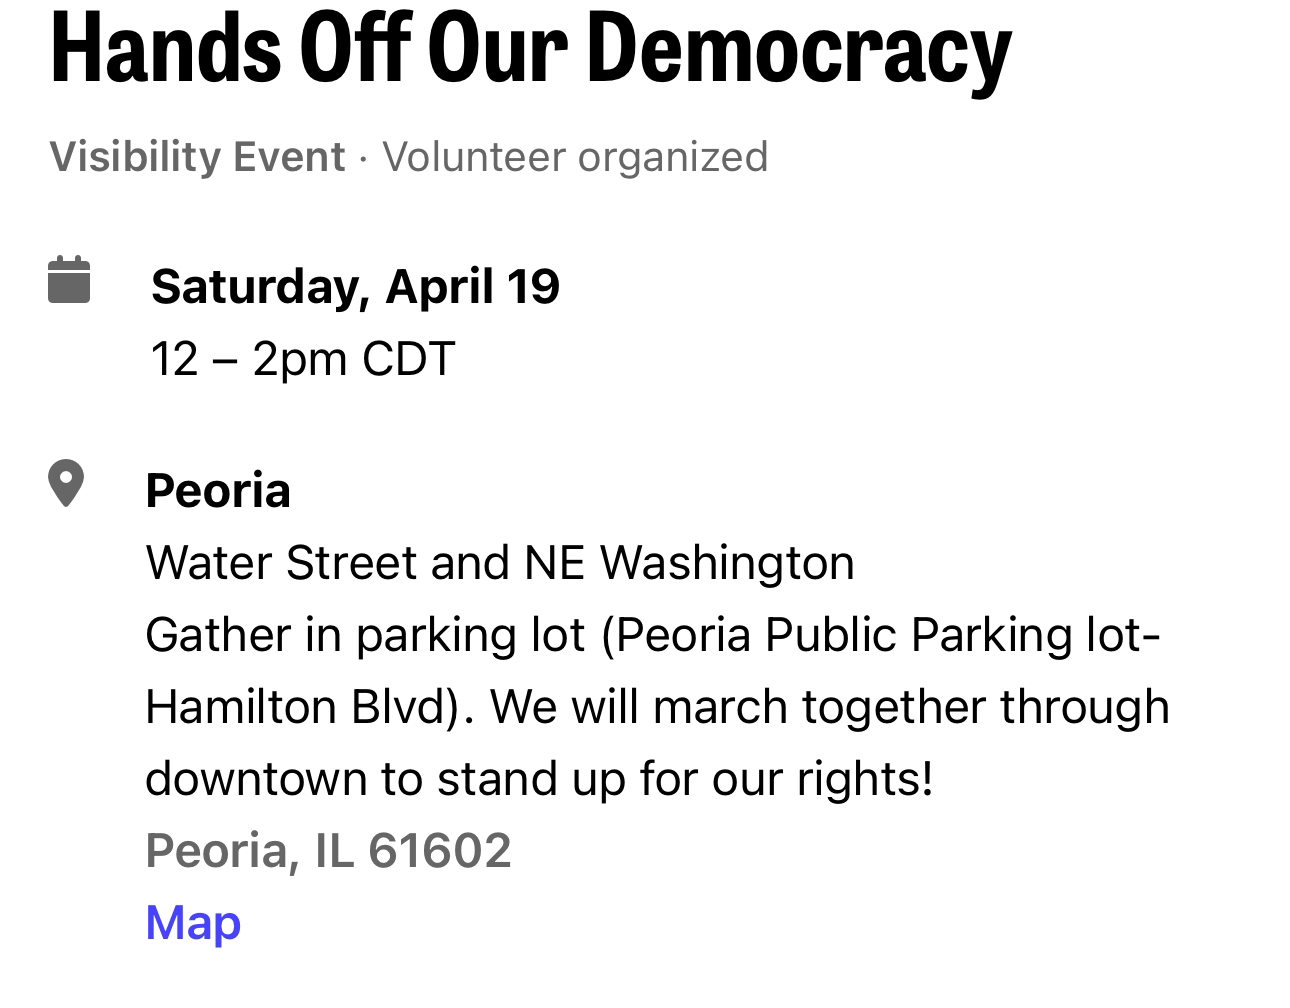Screen dimensions: 1290x1008
Task: Click the word Democracy in heading
Action: (x=801, y=50)
